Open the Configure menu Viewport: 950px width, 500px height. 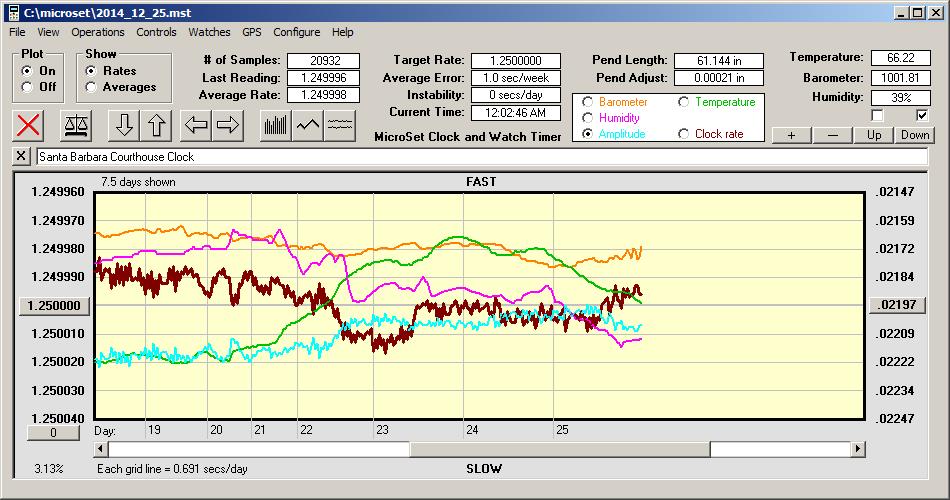pyautogui.click(x=297, y=32)
